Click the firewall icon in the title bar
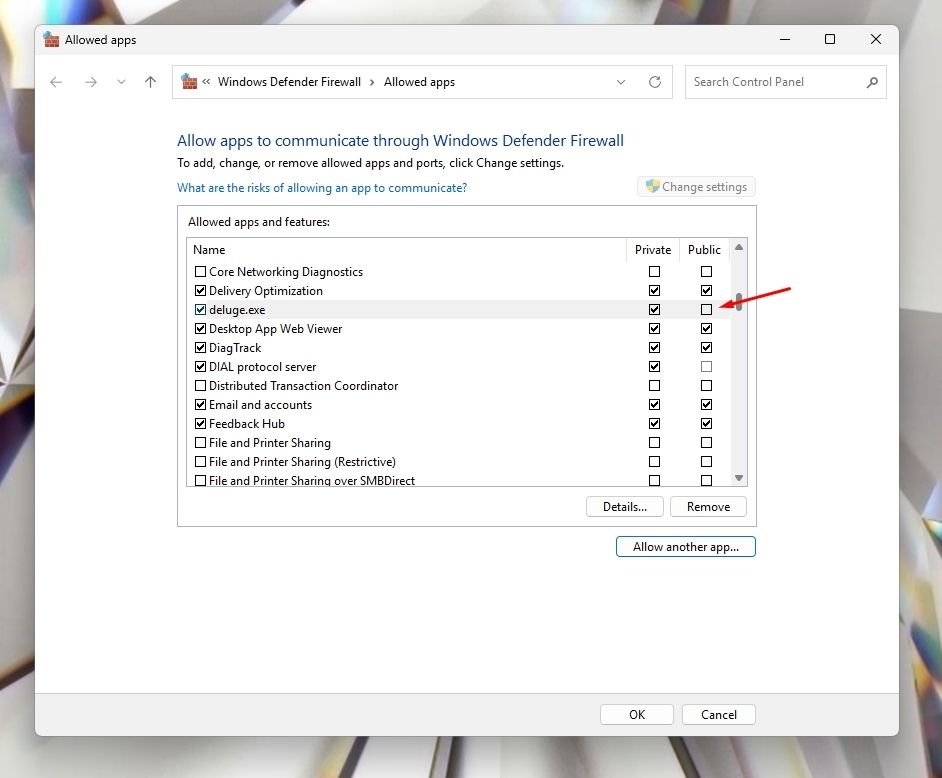 [51, 39]
